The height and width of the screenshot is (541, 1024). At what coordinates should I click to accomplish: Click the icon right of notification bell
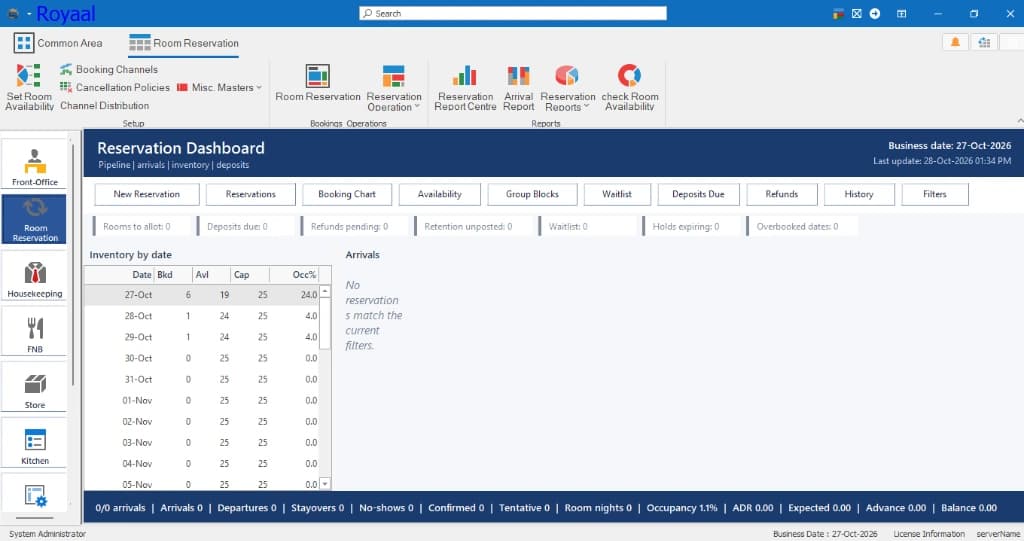point(984,42)
